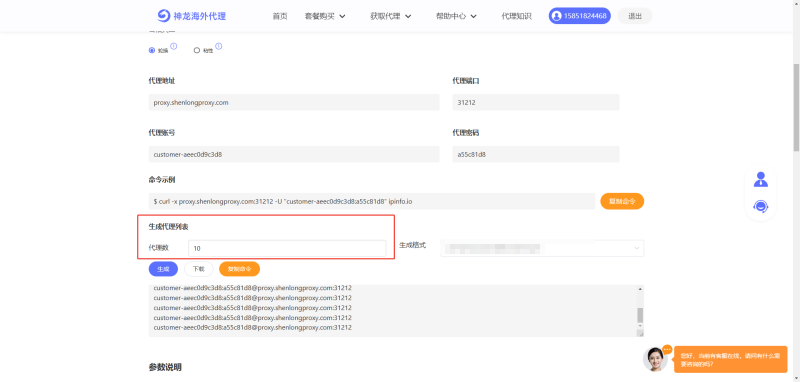Select the second unselected radio option

coord(197,50)
